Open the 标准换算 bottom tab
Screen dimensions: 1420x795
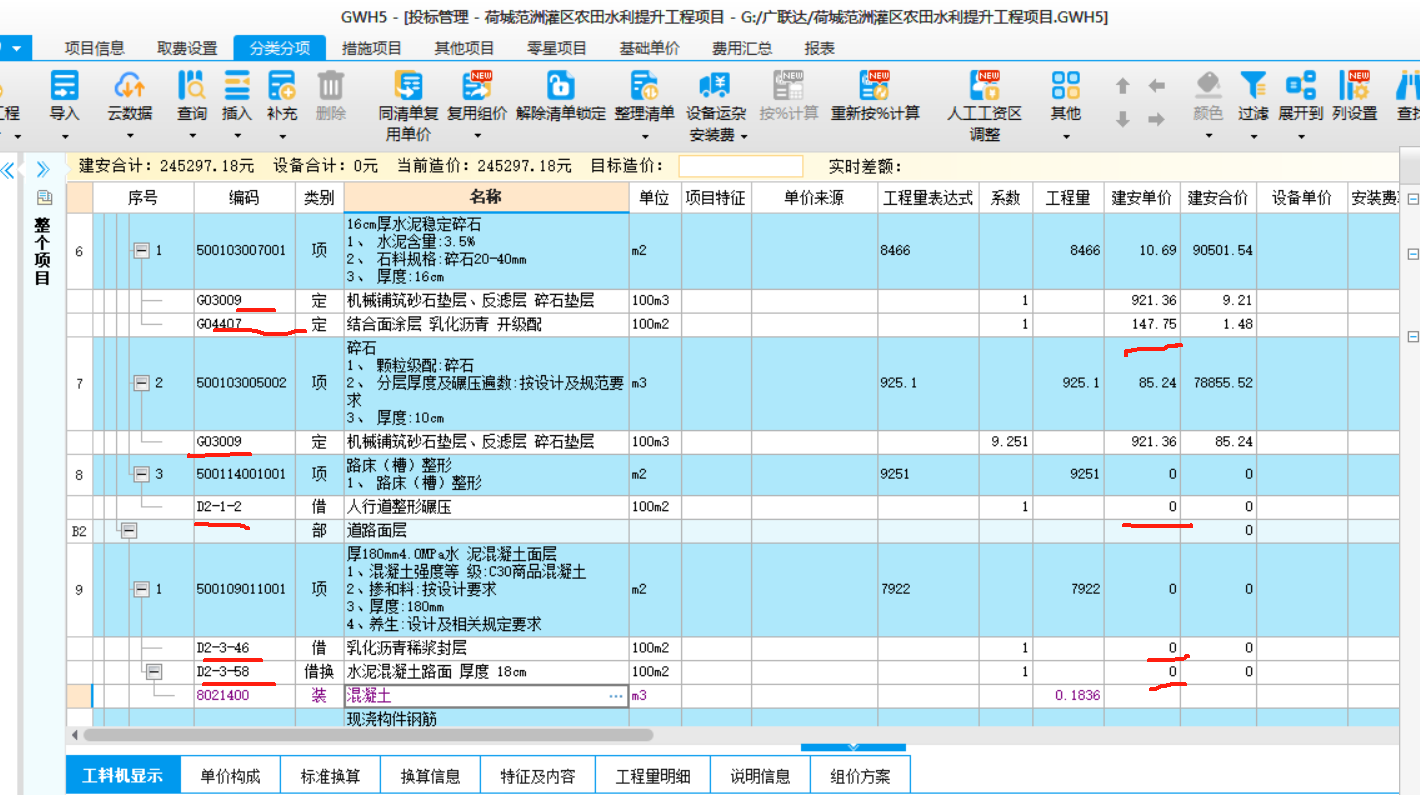(x=330, y=776)
